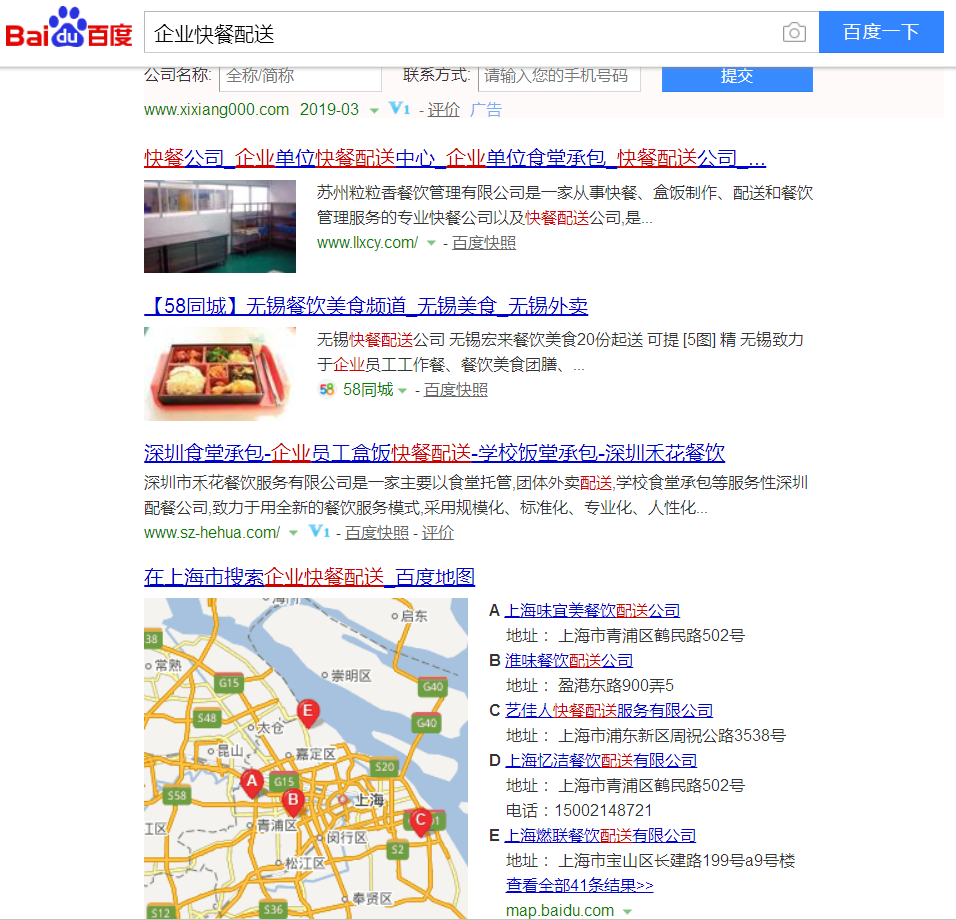Open camera image search icon
This screenshot has height=920, width=956.
tap(794, 32)
